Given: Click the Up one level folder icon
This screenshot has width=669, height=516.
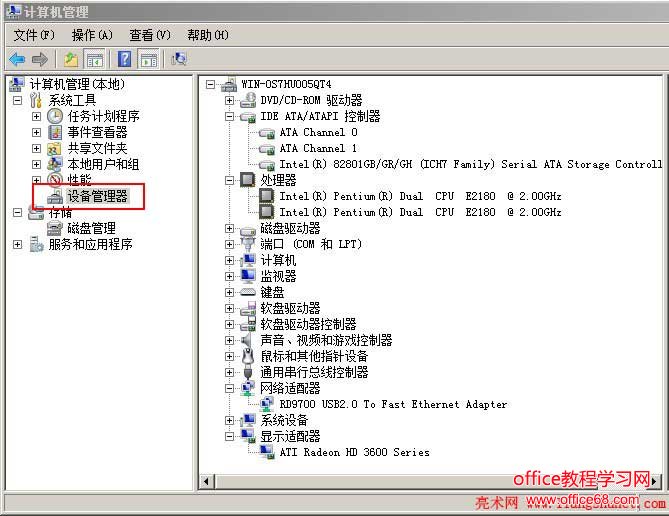Looking at the screenshot, I should 71,59.
